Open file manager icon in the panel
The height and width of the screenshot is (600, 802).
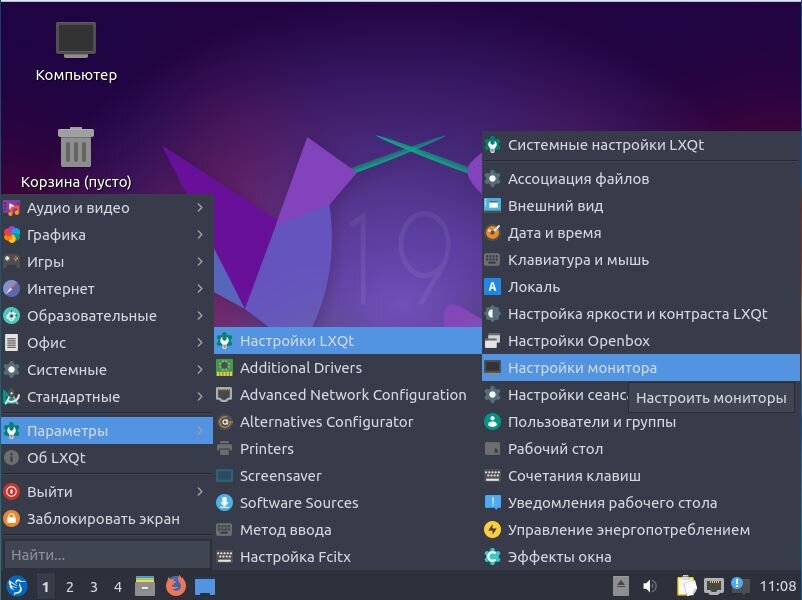pyautogui.click(x=145, y=586)
